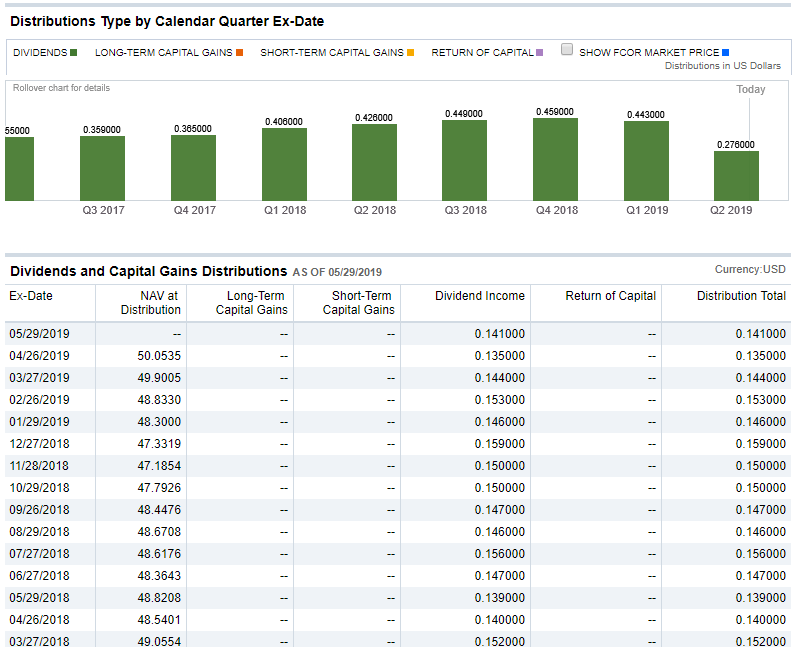Click the Return of Capital column header
The width and height of the screenshot is (800, 647).
pos(610,296)
